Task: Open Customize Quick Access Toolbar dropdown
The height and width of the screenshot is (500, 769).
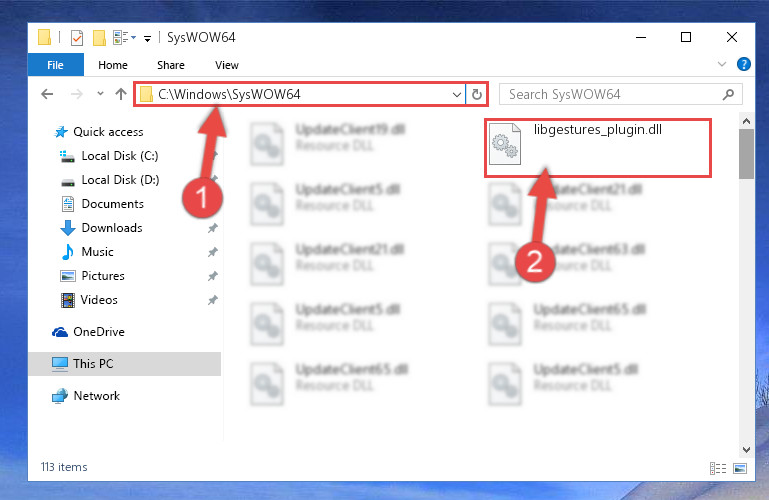Action: pyautogui.click(x=147, y=38)
